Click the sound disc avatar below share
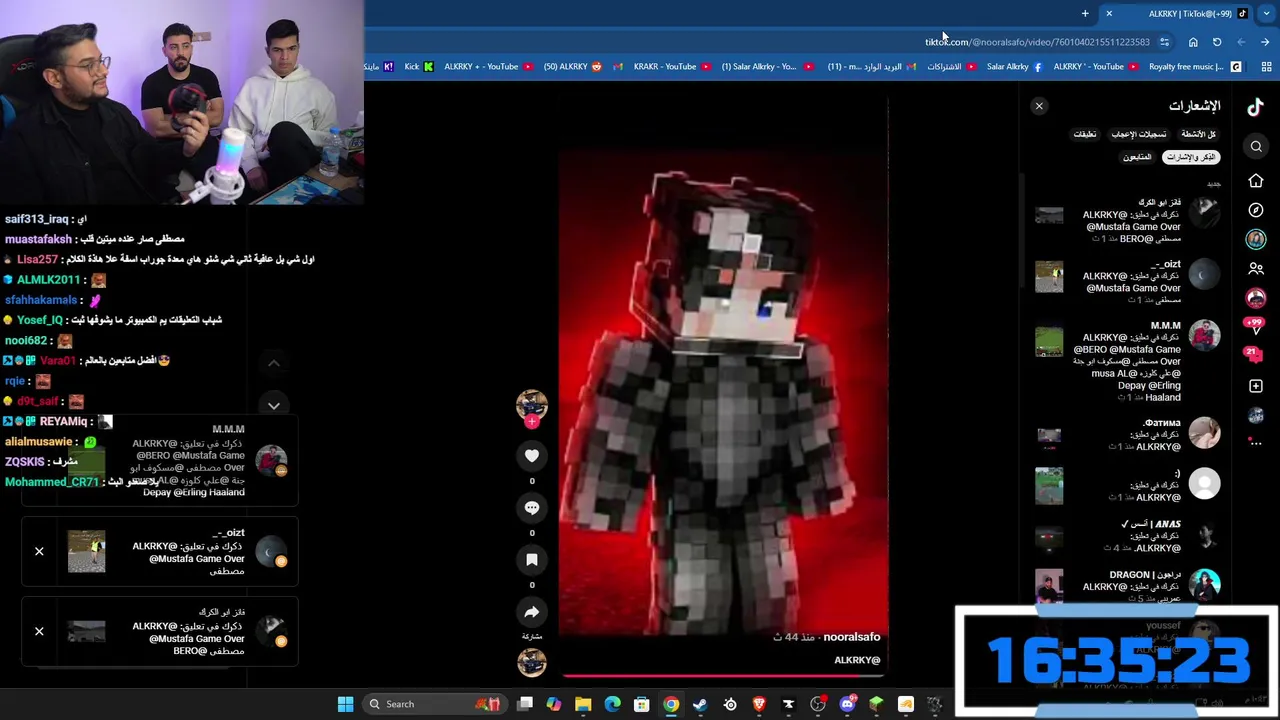 (x=532, y=662)
